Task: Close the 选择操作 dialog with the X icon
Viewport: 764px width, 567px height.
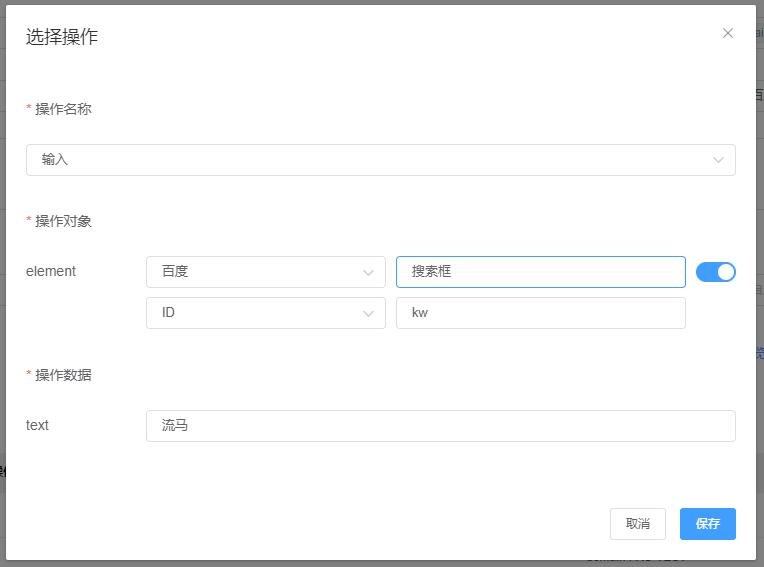Action: click(x=728, y=33)
